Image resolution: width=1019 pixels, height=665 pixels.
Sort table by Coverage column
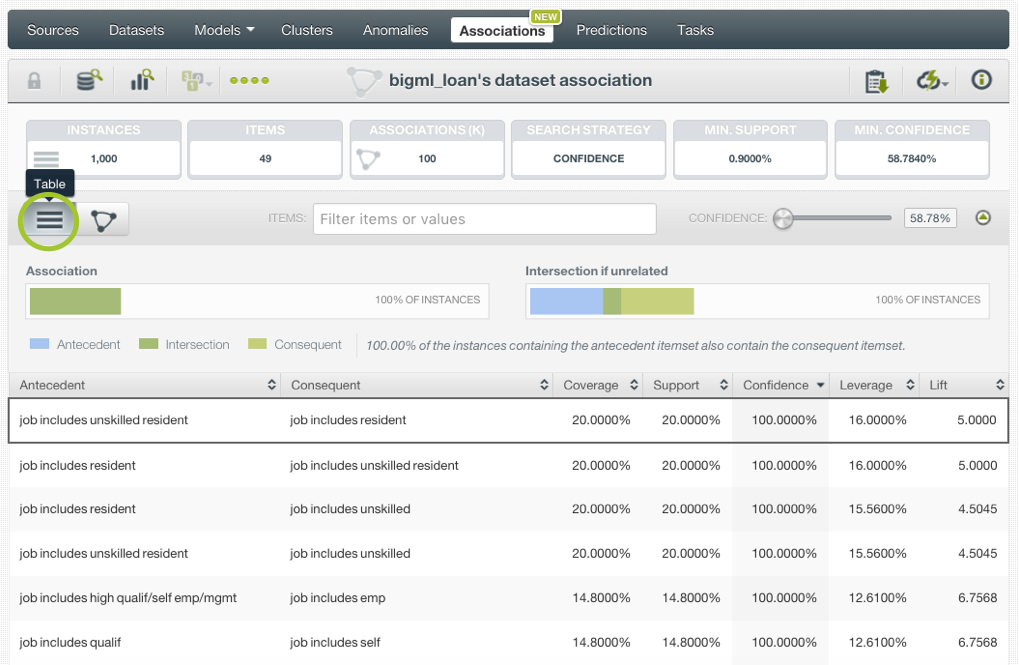pos(598,385)
